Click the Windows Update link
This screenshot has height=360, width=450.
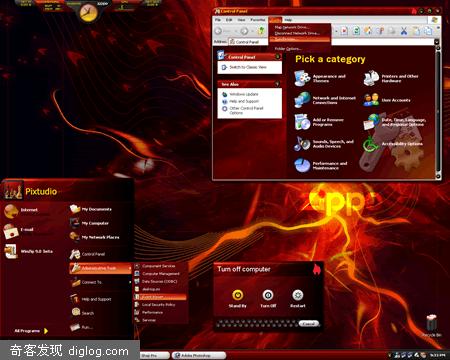click(x=244, y=94)
